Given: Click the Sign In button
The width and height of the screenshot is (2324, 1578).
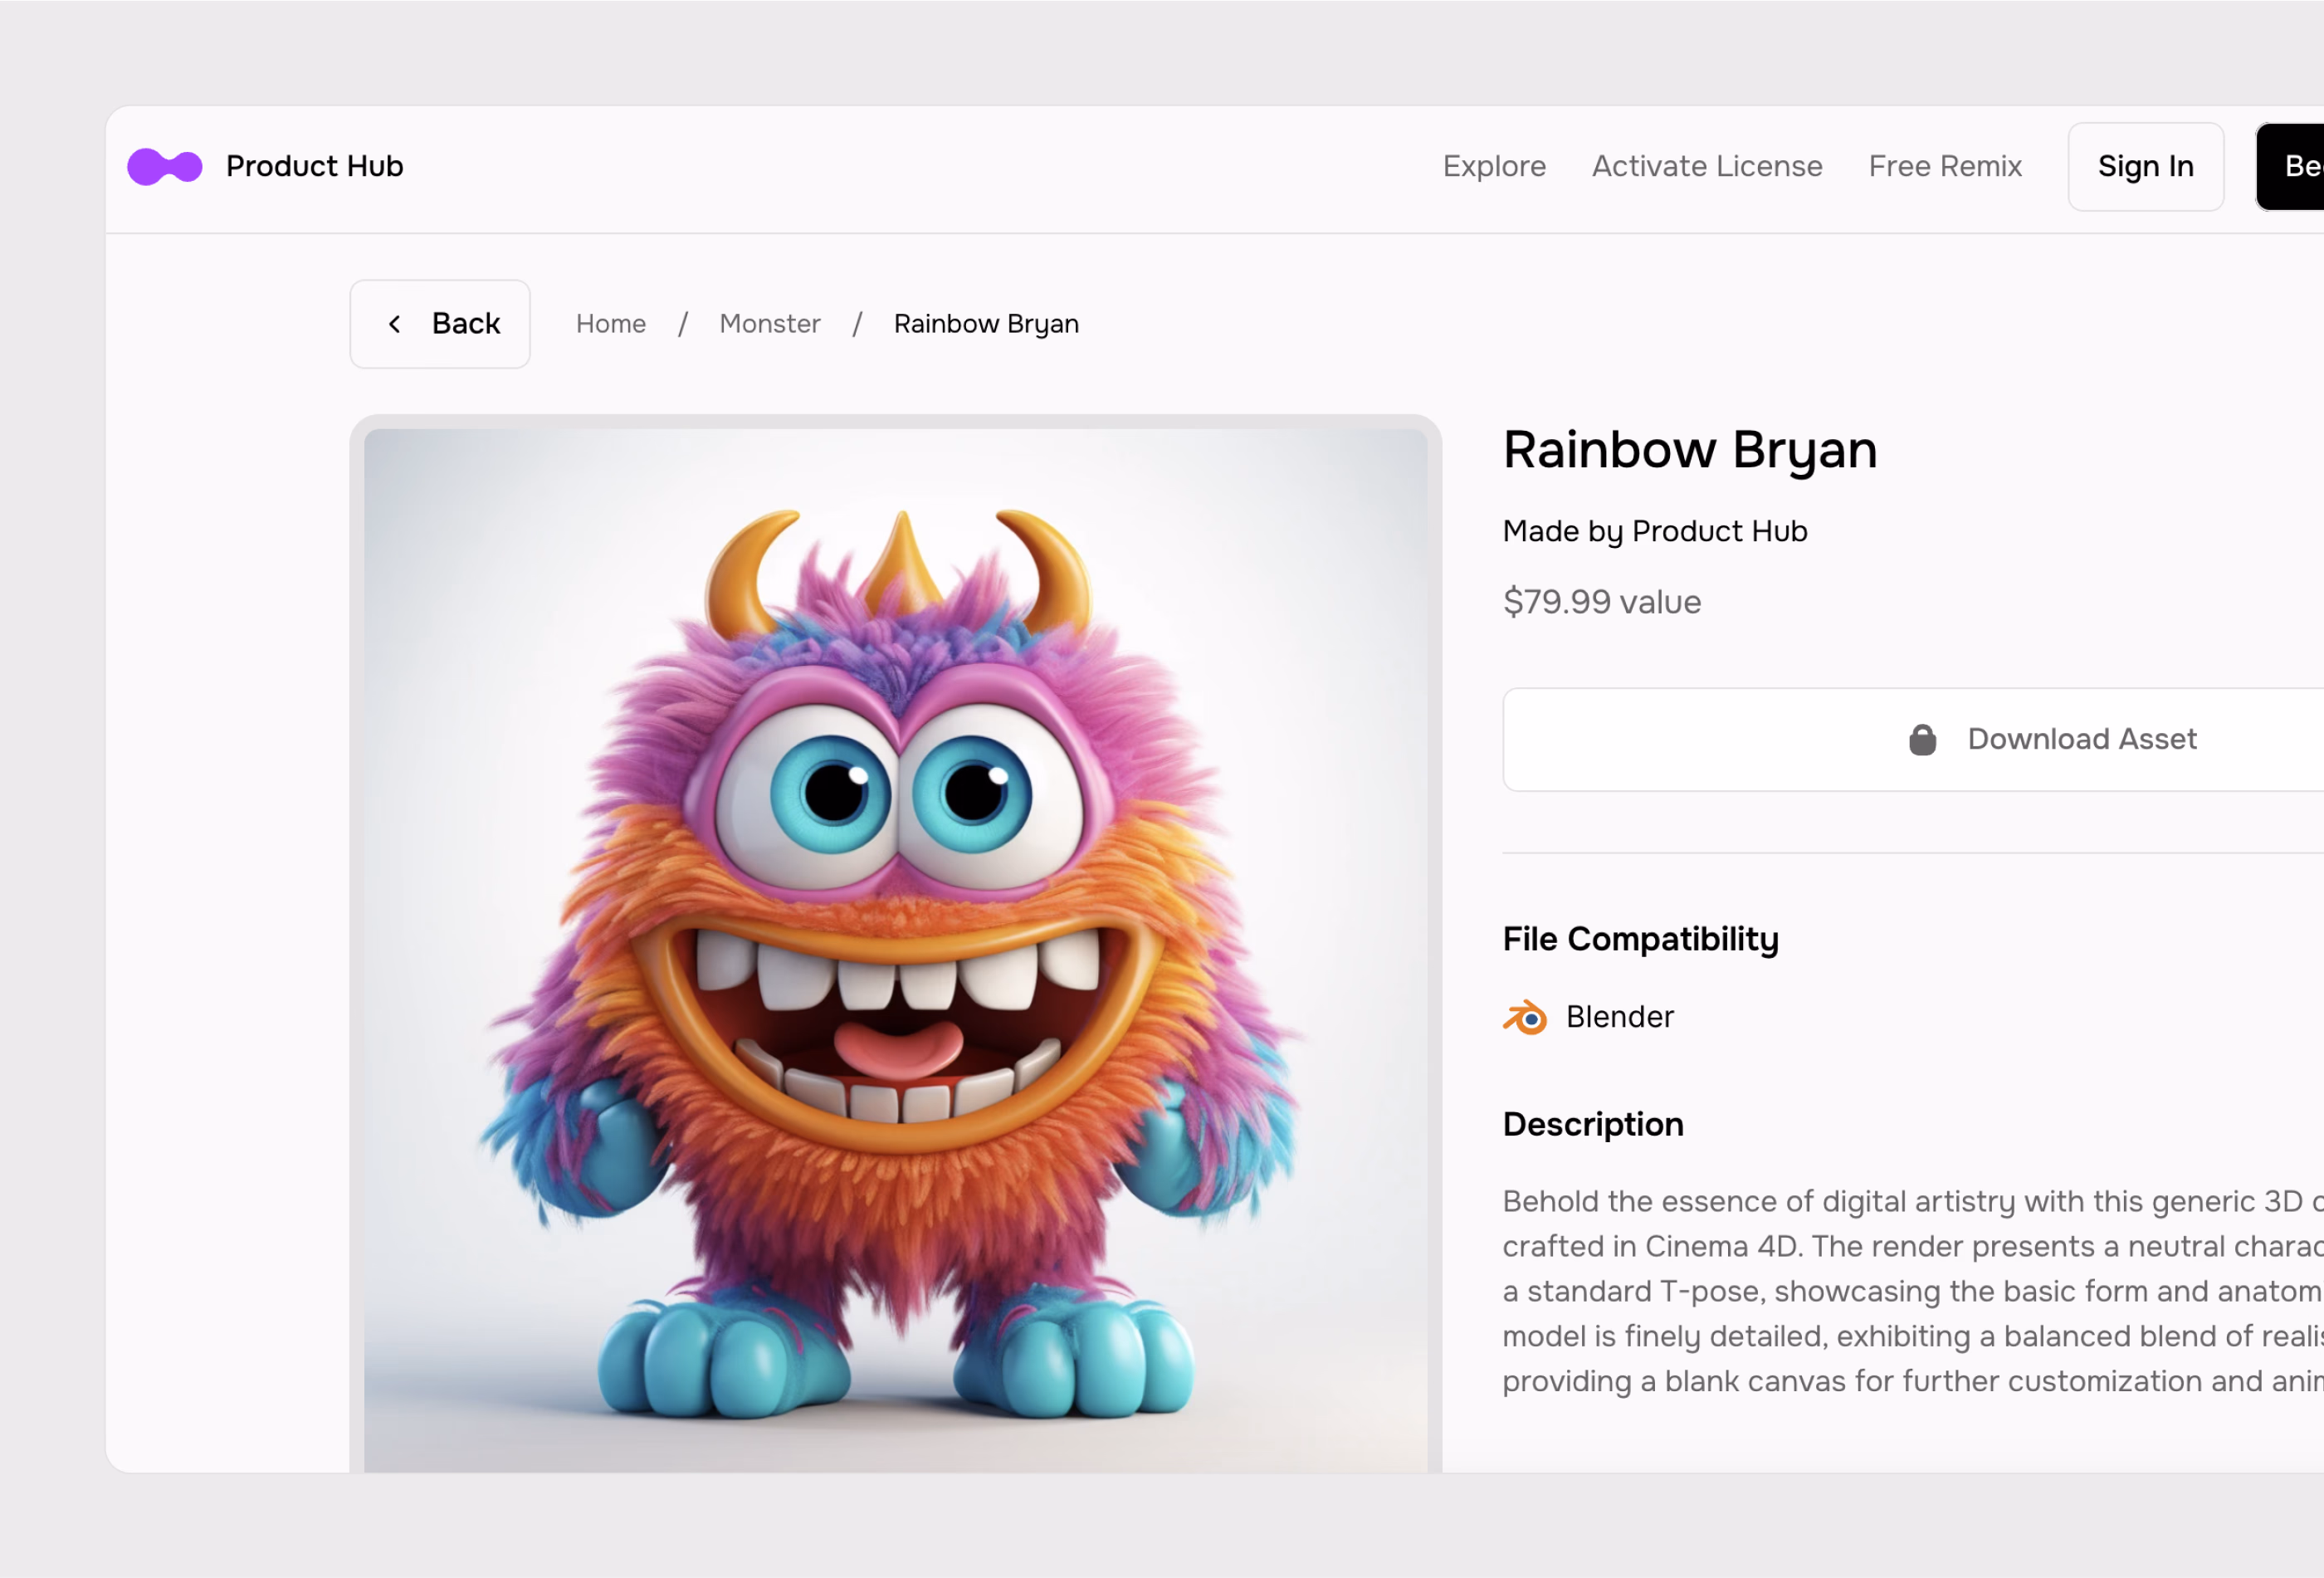Looking at the screenshot, I should point(2144,166).
